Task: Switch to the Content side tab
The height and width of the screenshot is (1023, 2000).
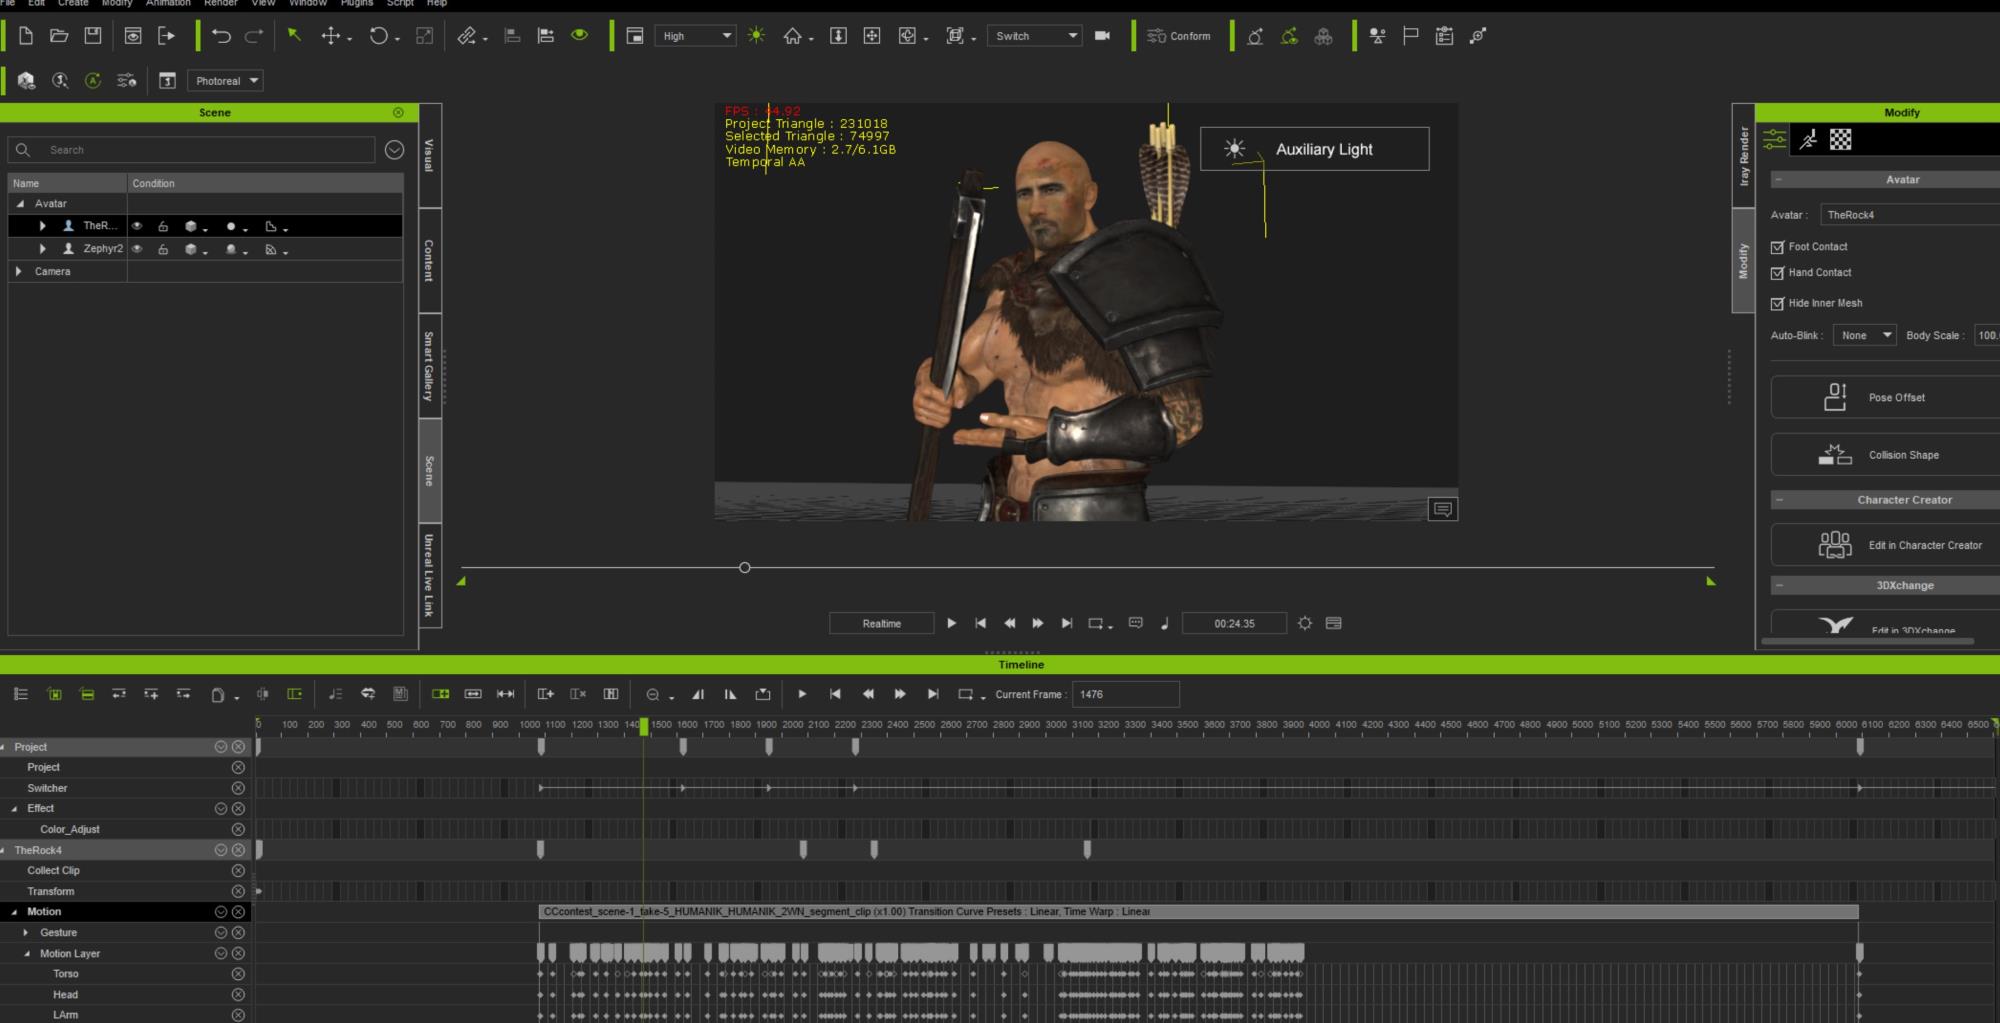Action: tap(429, 260)
